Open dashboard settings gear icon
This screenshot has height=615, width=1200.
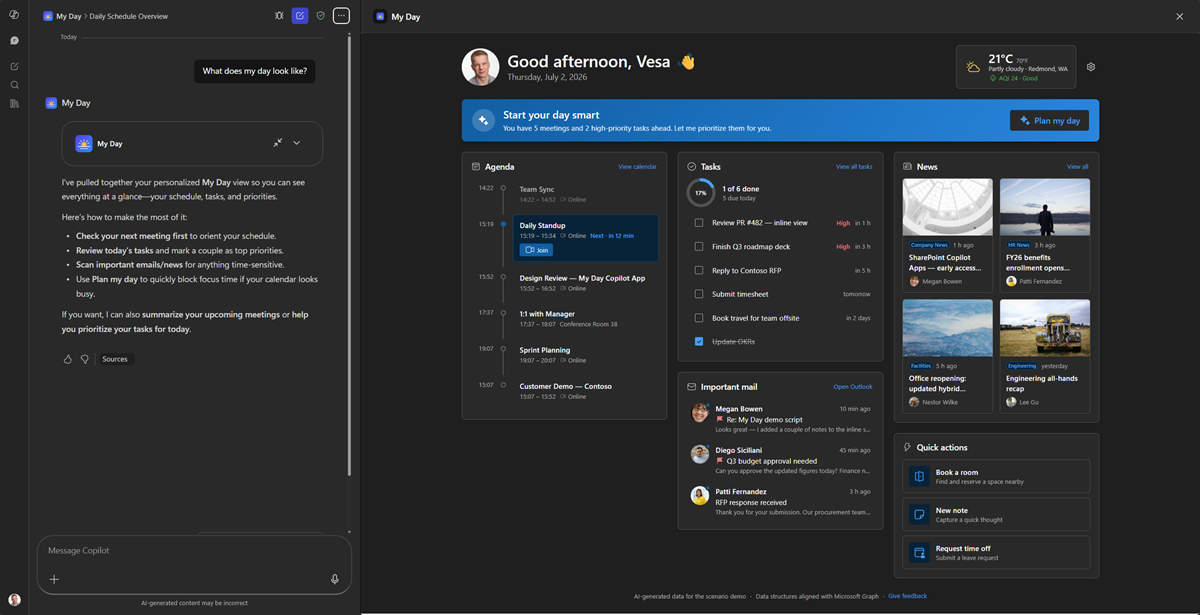pos(1091,67)
